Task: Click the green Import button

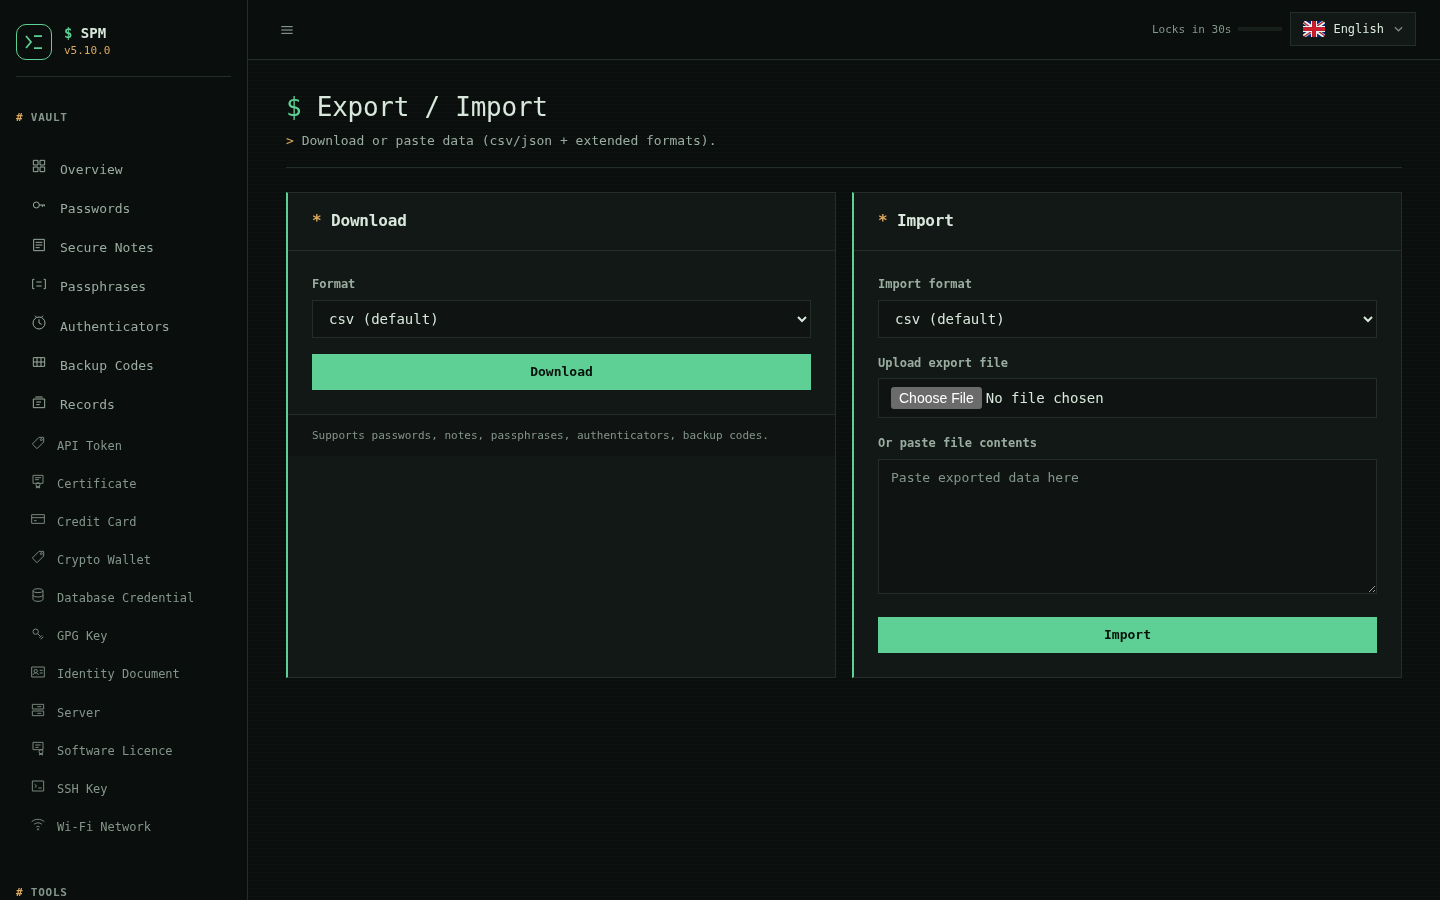Action: point(1127,635)
